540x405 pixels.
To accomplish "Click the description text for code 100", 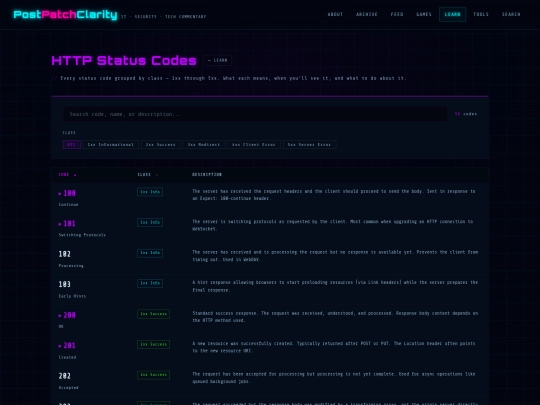I will (x=333, y=195).
